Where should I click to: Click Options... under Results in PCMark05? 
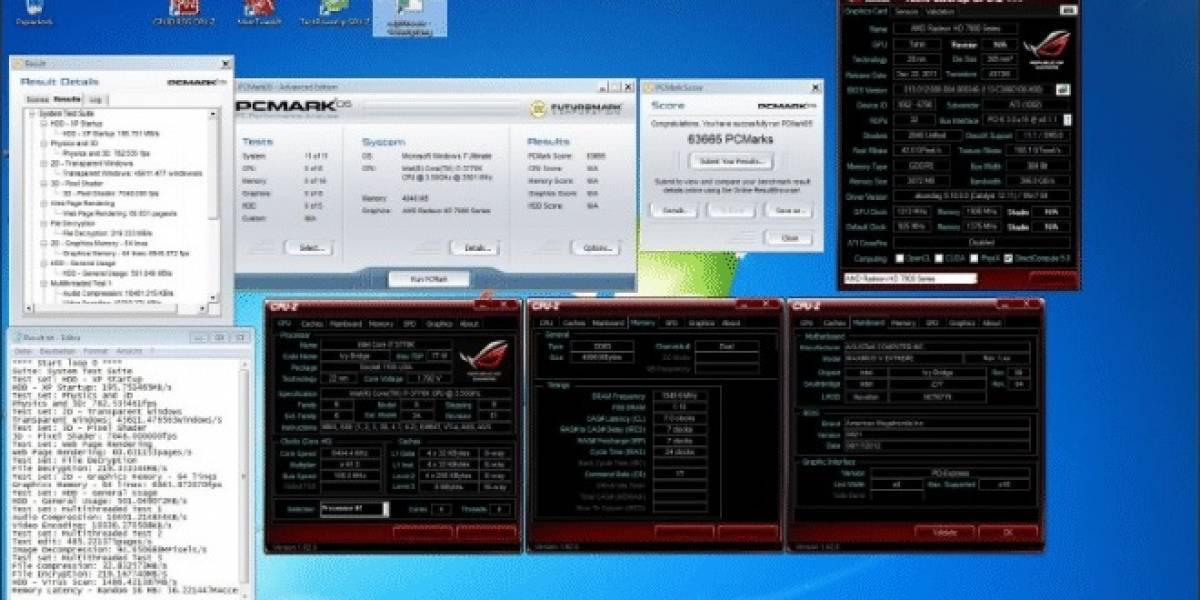tap(594, 247)
